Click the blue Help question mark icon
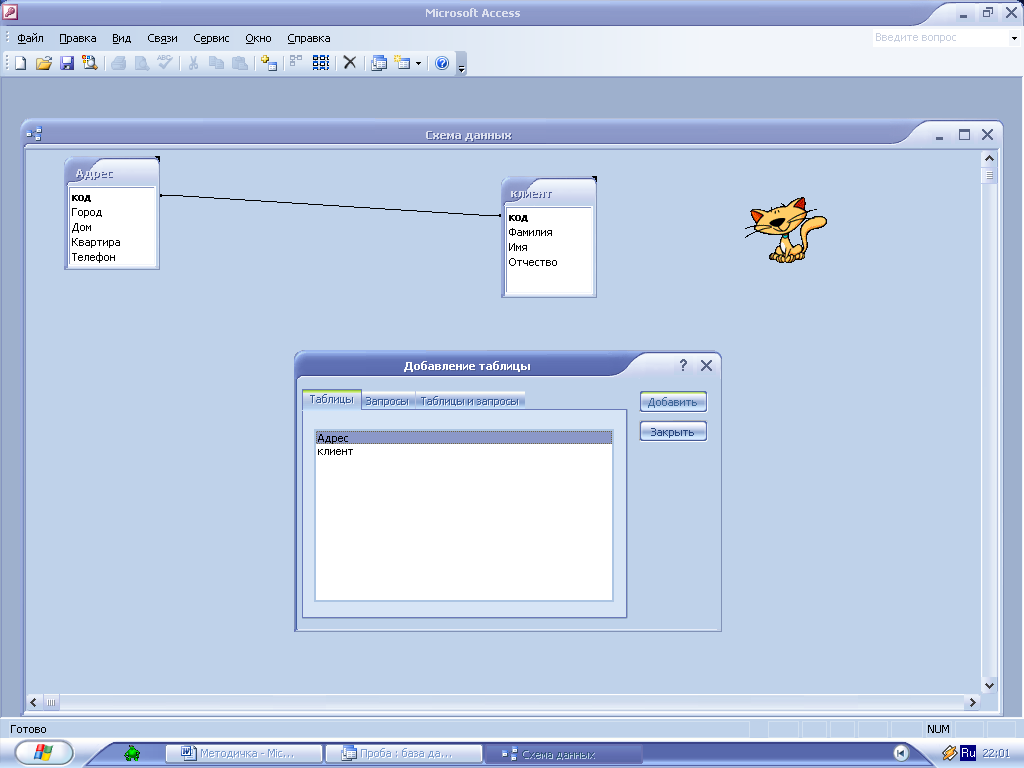1024x768 pixels. click(442, 63)
